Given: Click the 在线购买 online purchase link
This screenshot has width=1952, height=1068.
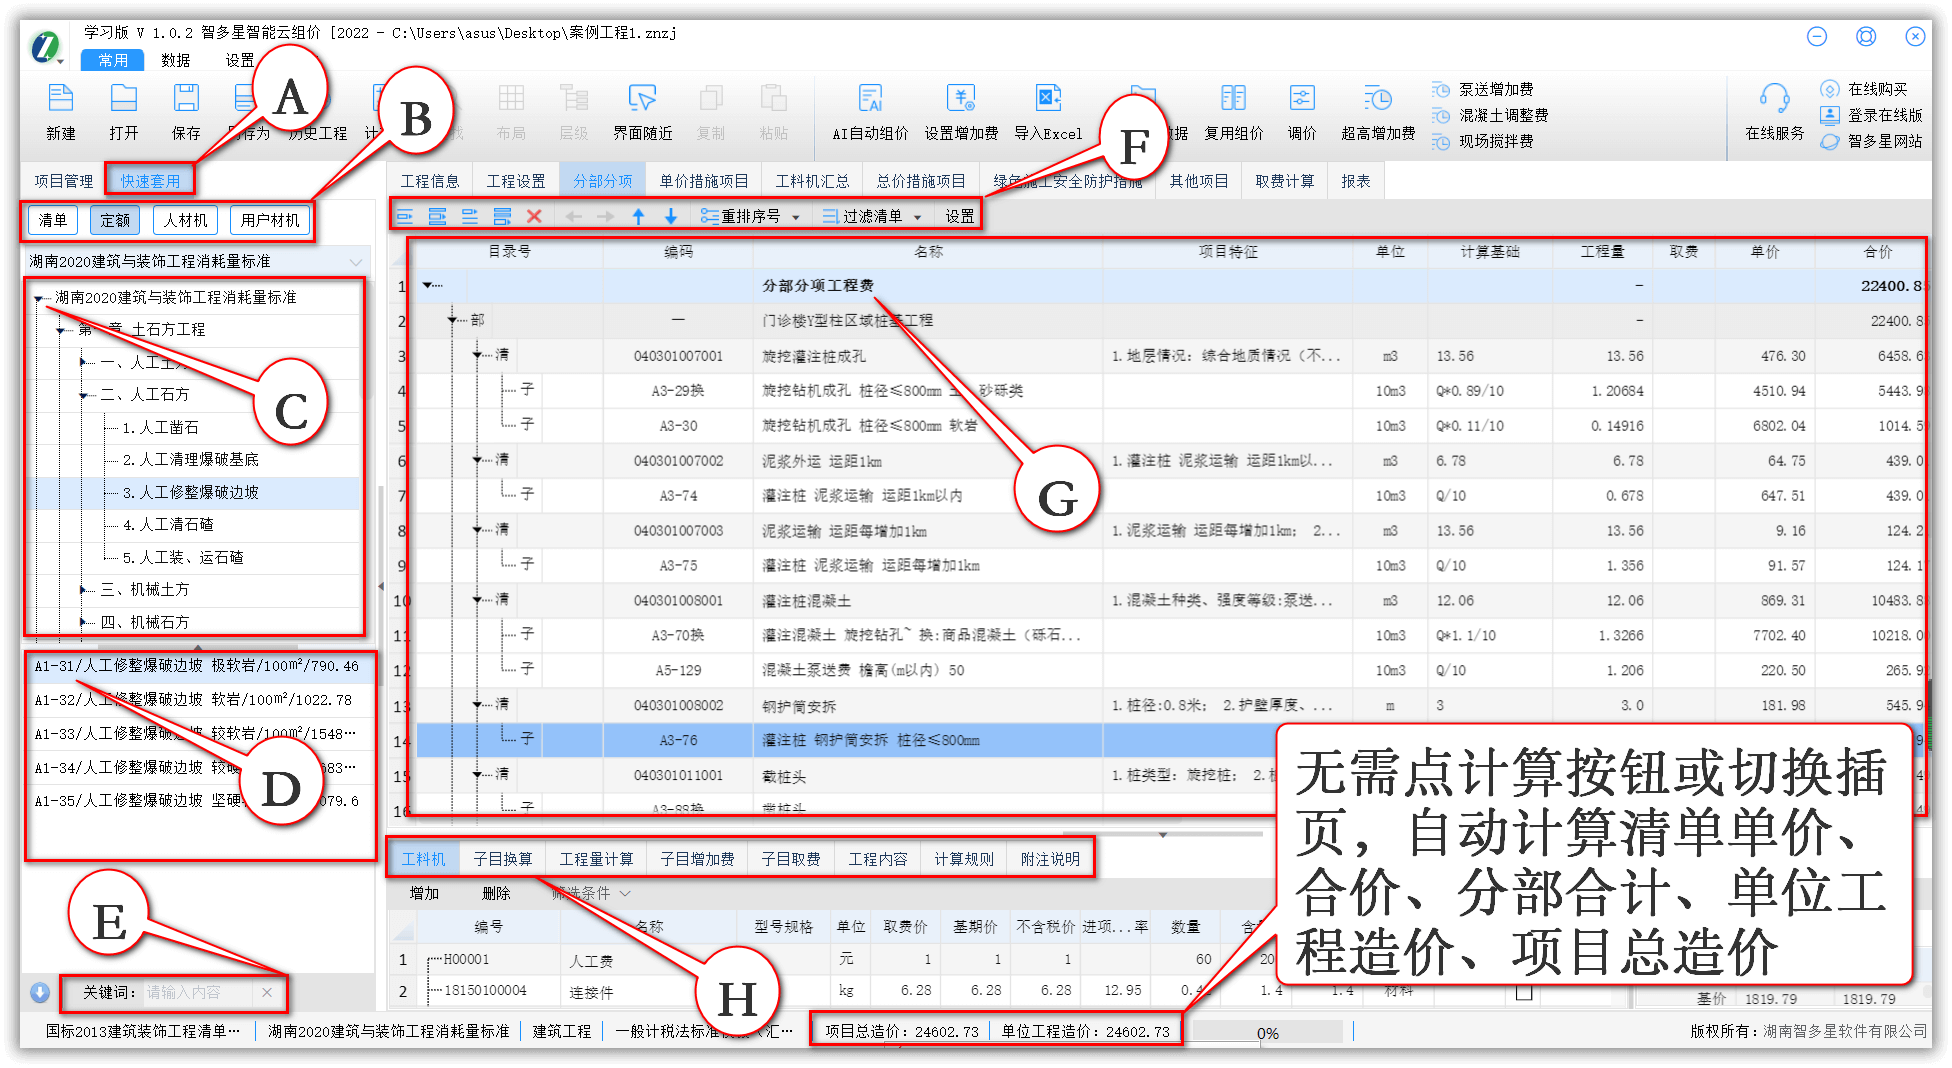Looking at the screenshot, I should point(1878,88).
